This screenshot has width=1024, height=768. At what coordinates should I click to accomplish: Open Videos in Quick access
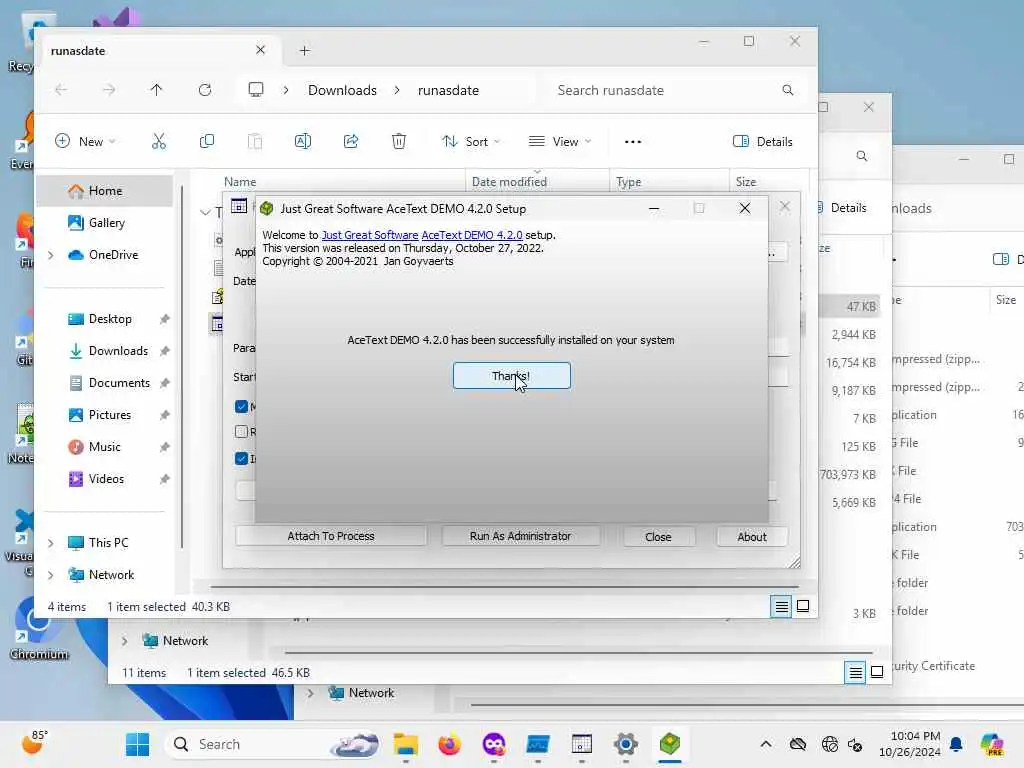pyautogui.click(x=104, y=479)
